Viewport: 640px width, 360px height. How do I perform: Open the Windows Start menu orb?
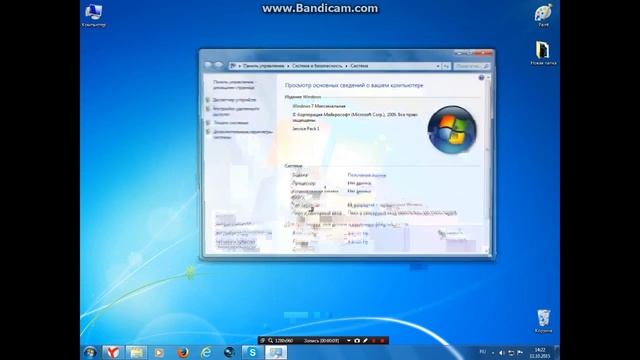click(90, 352)
